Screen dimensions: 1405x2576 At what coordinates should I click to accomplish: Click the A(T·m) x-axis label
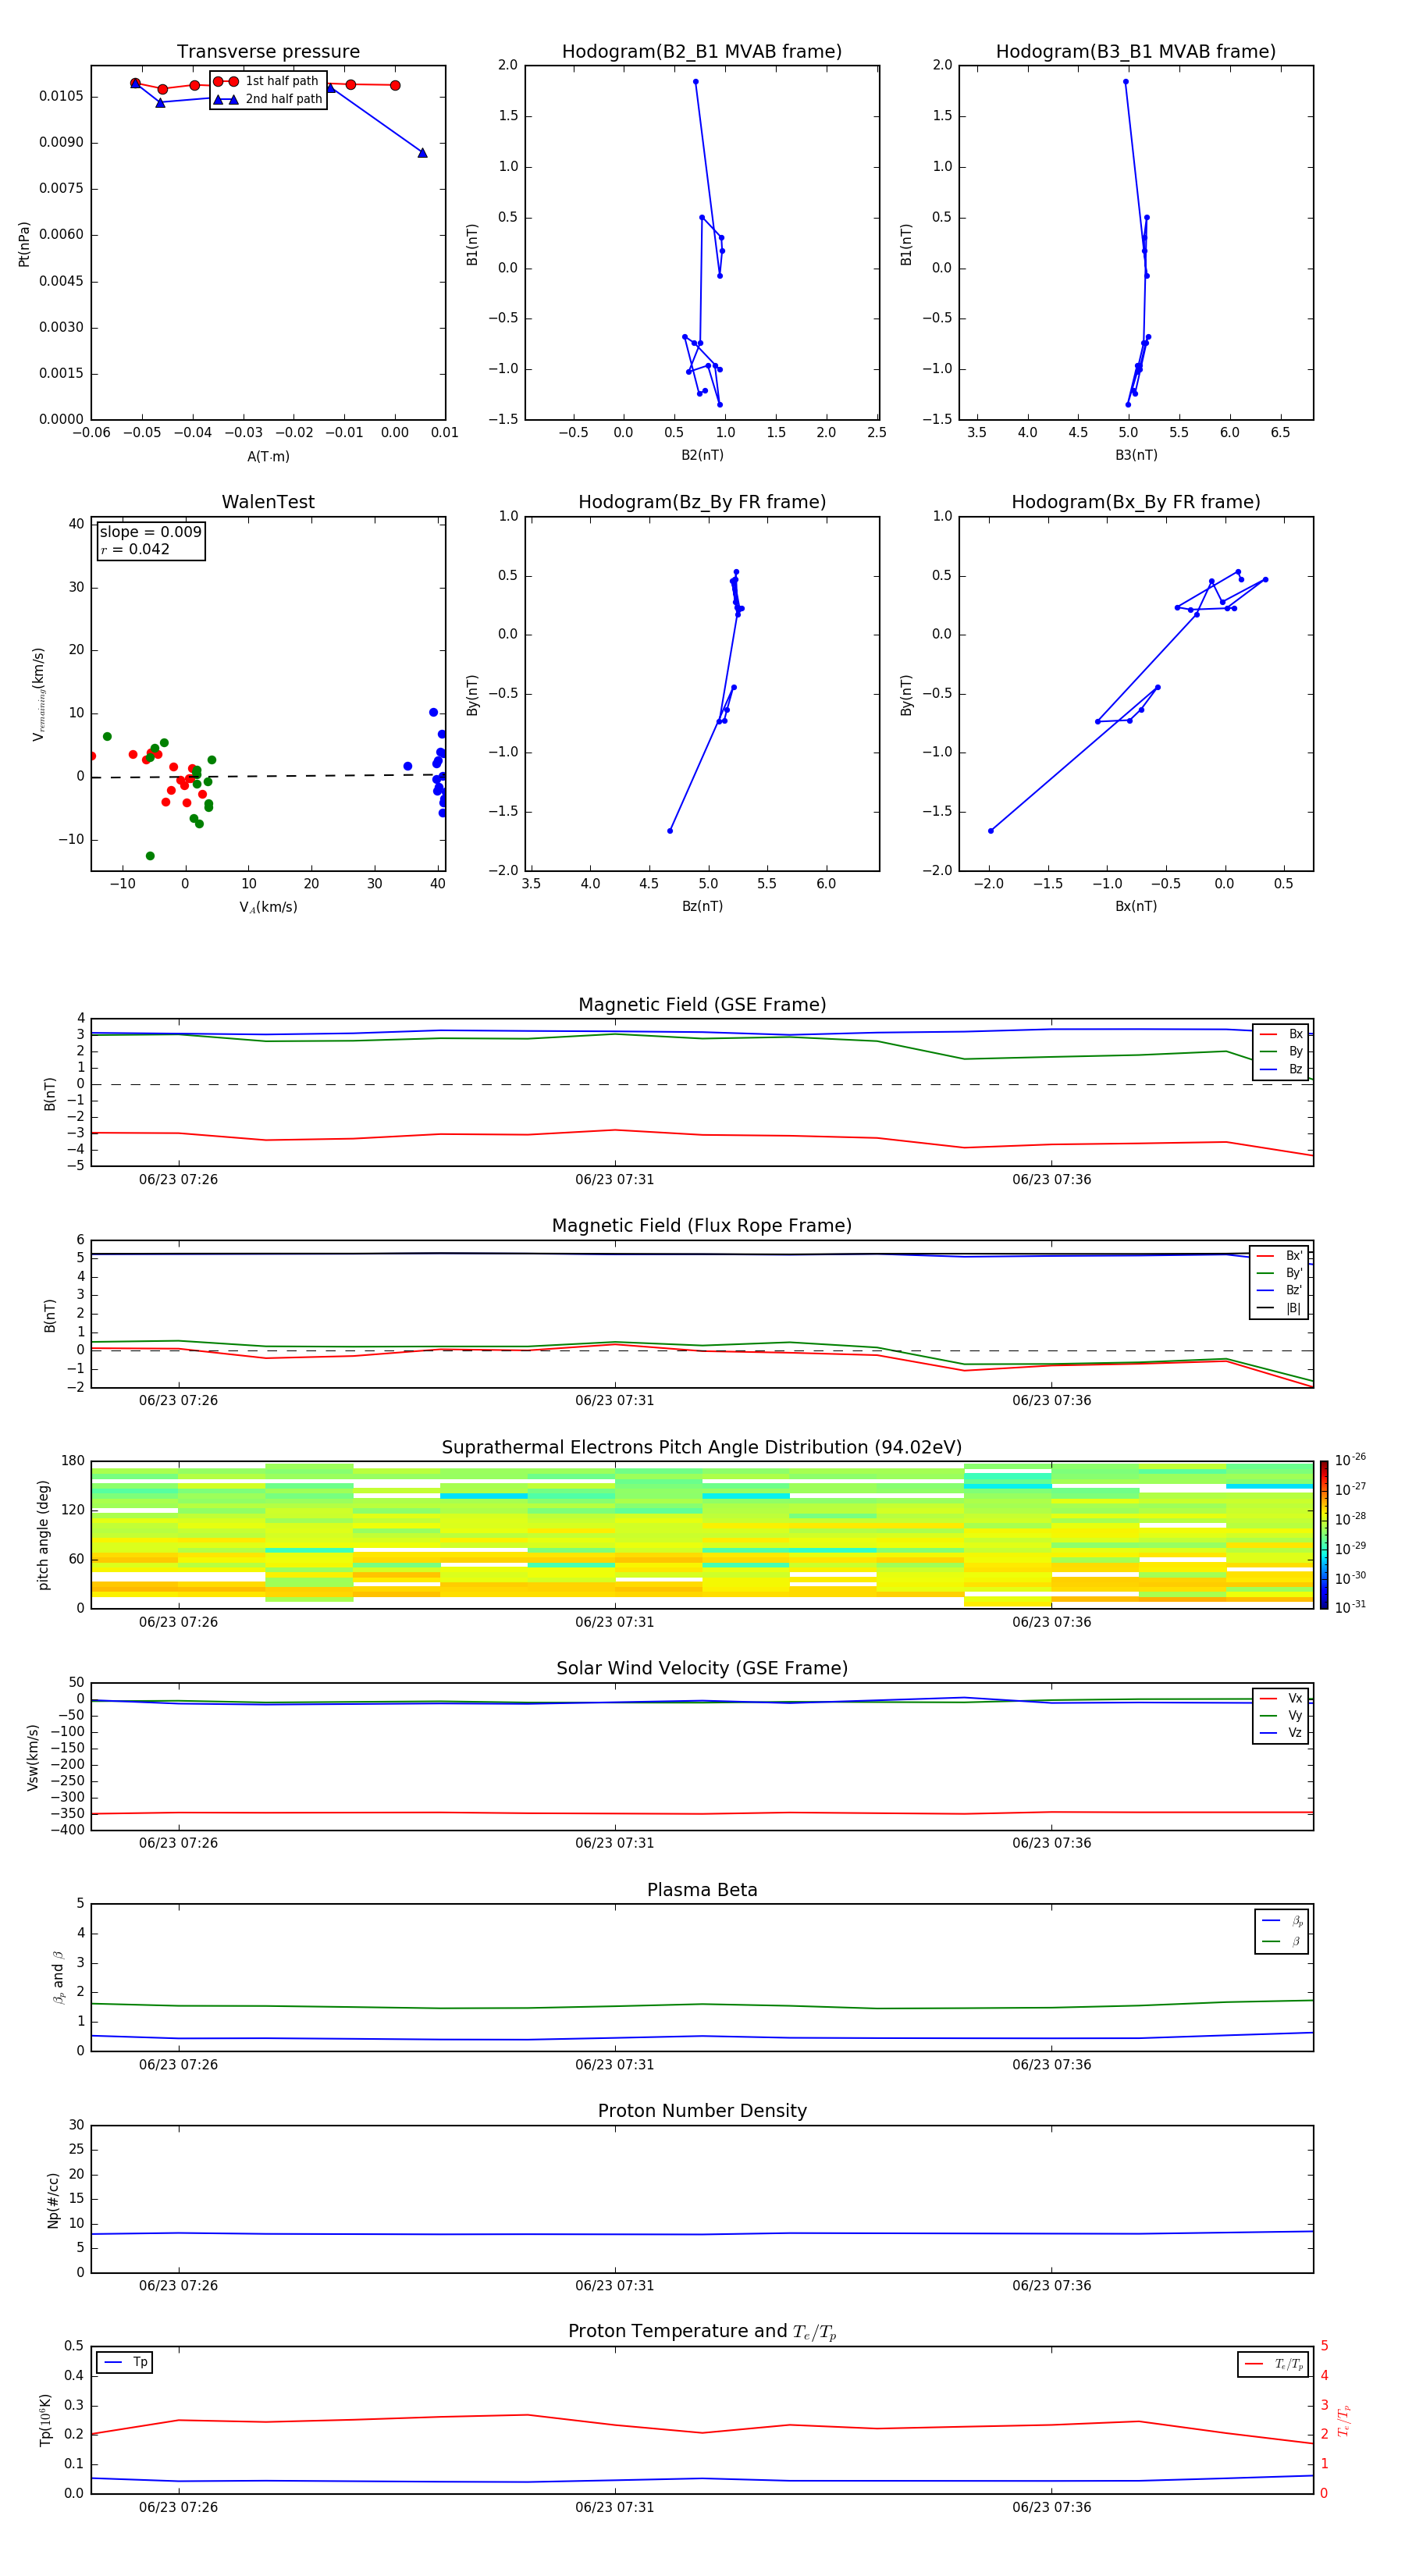(x=268, y=457)
